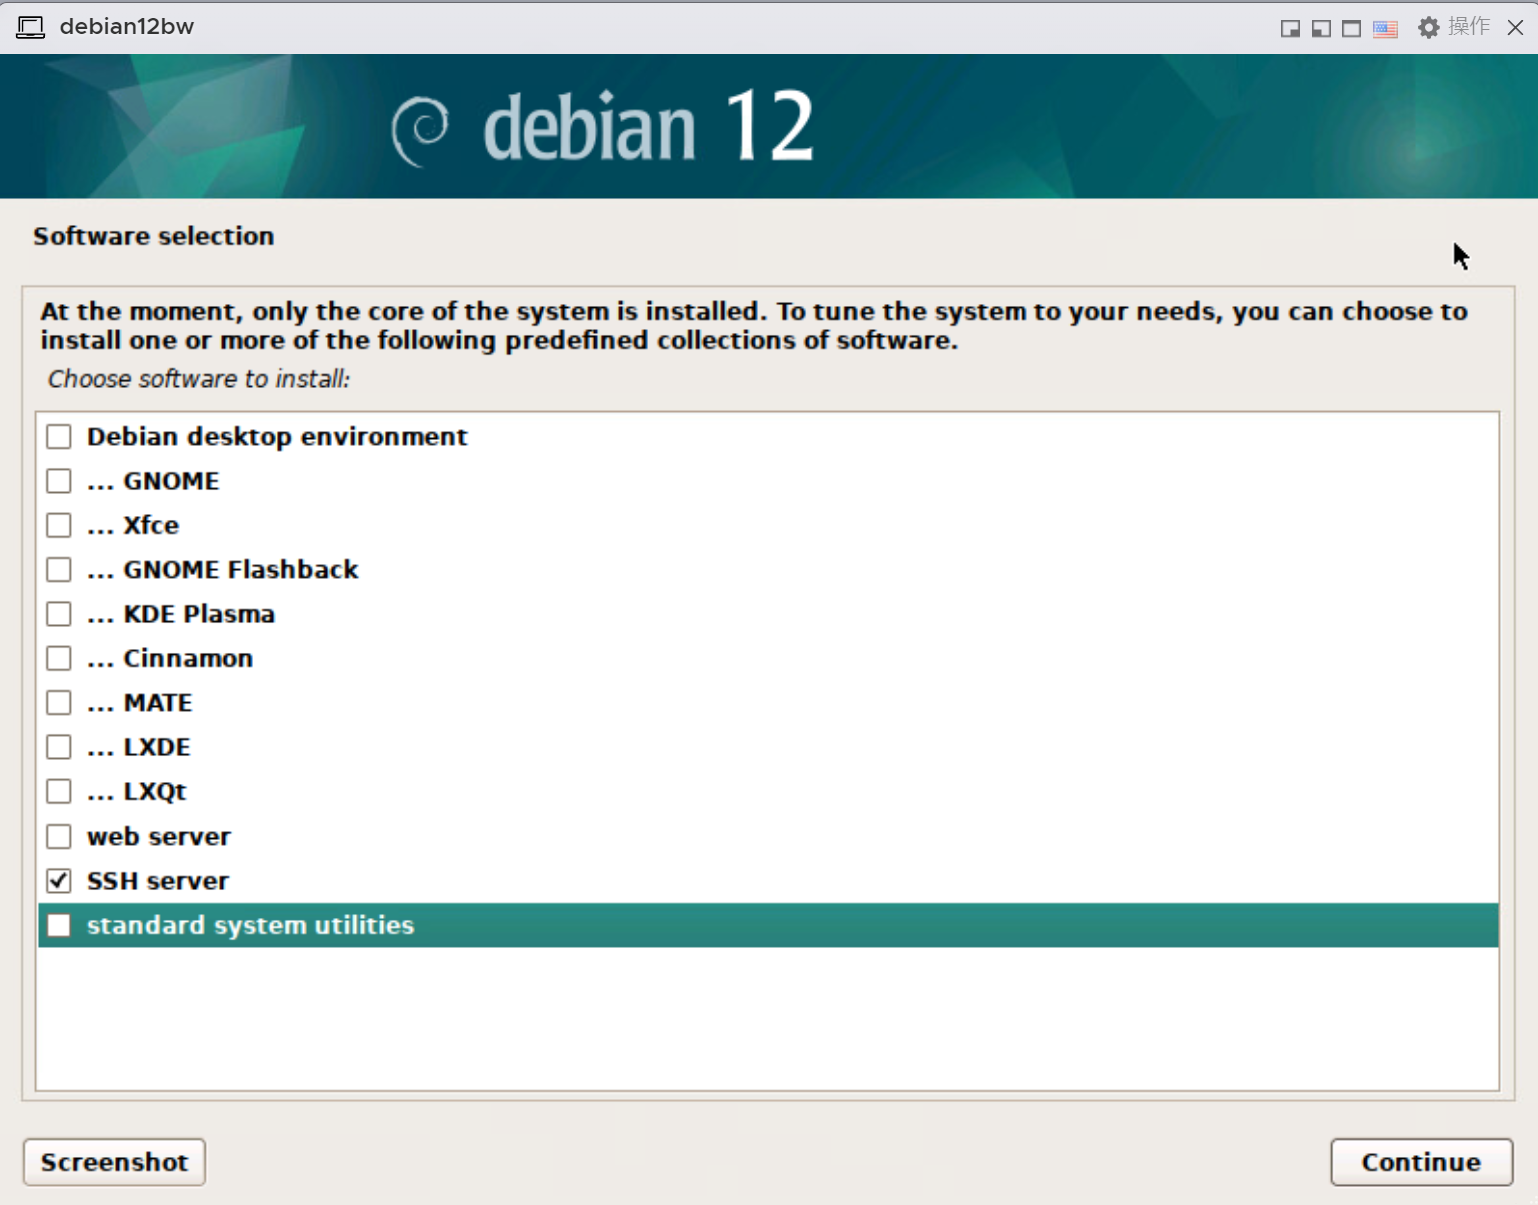Check standard system utilities checkbox

(x=59, y=925)
